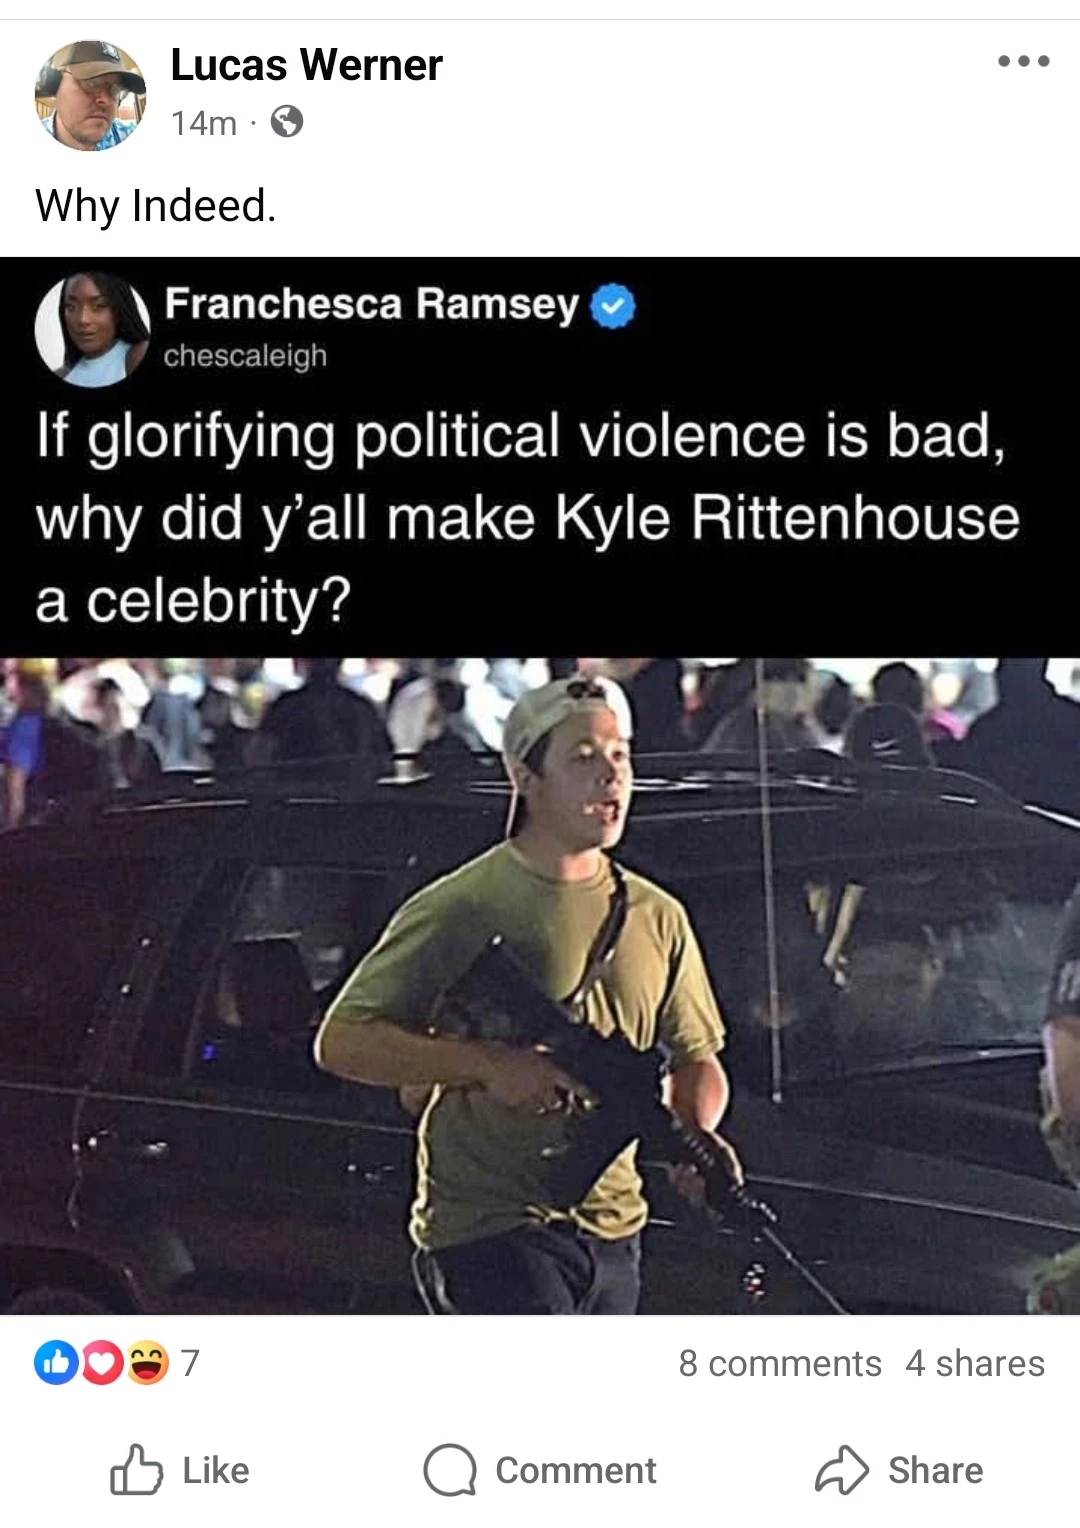Tap the blue verified badge
The height and width of the screenshot is (1528, 1080).
click(613, 306)
